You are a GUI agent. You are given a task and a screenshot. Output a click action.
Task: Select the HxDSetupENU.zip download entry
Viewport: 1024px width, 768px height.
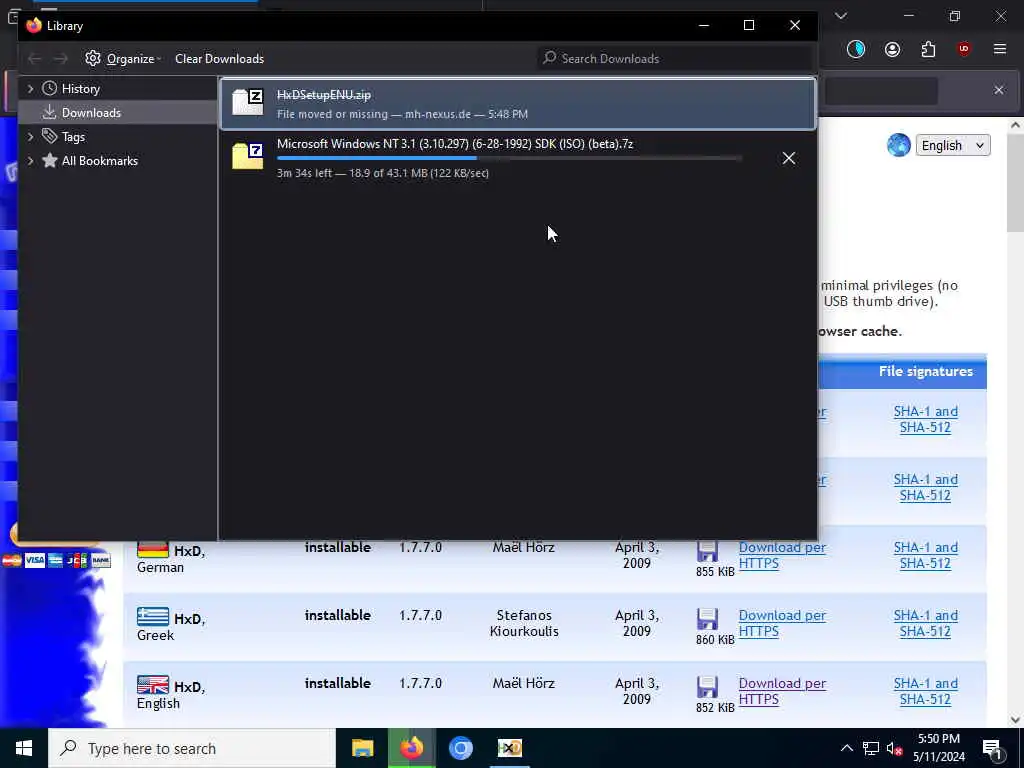518,104
